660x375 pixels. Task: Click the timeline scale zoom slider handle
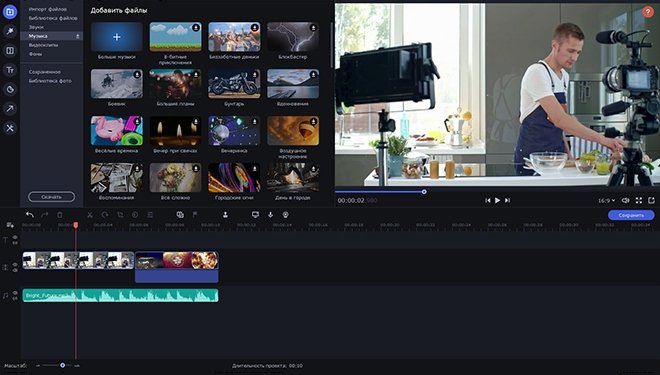pyautogui.click(x=62, y=365)
